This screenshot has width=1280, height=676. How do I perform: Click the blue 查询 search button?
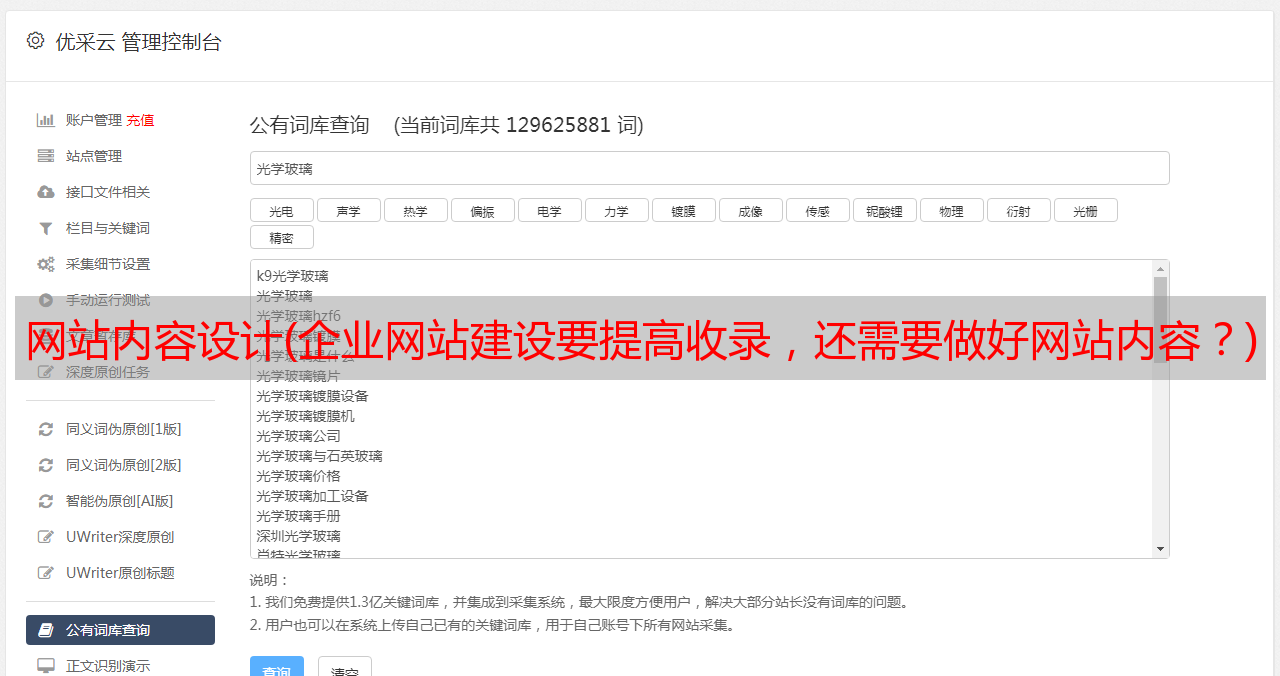point(277,668)
